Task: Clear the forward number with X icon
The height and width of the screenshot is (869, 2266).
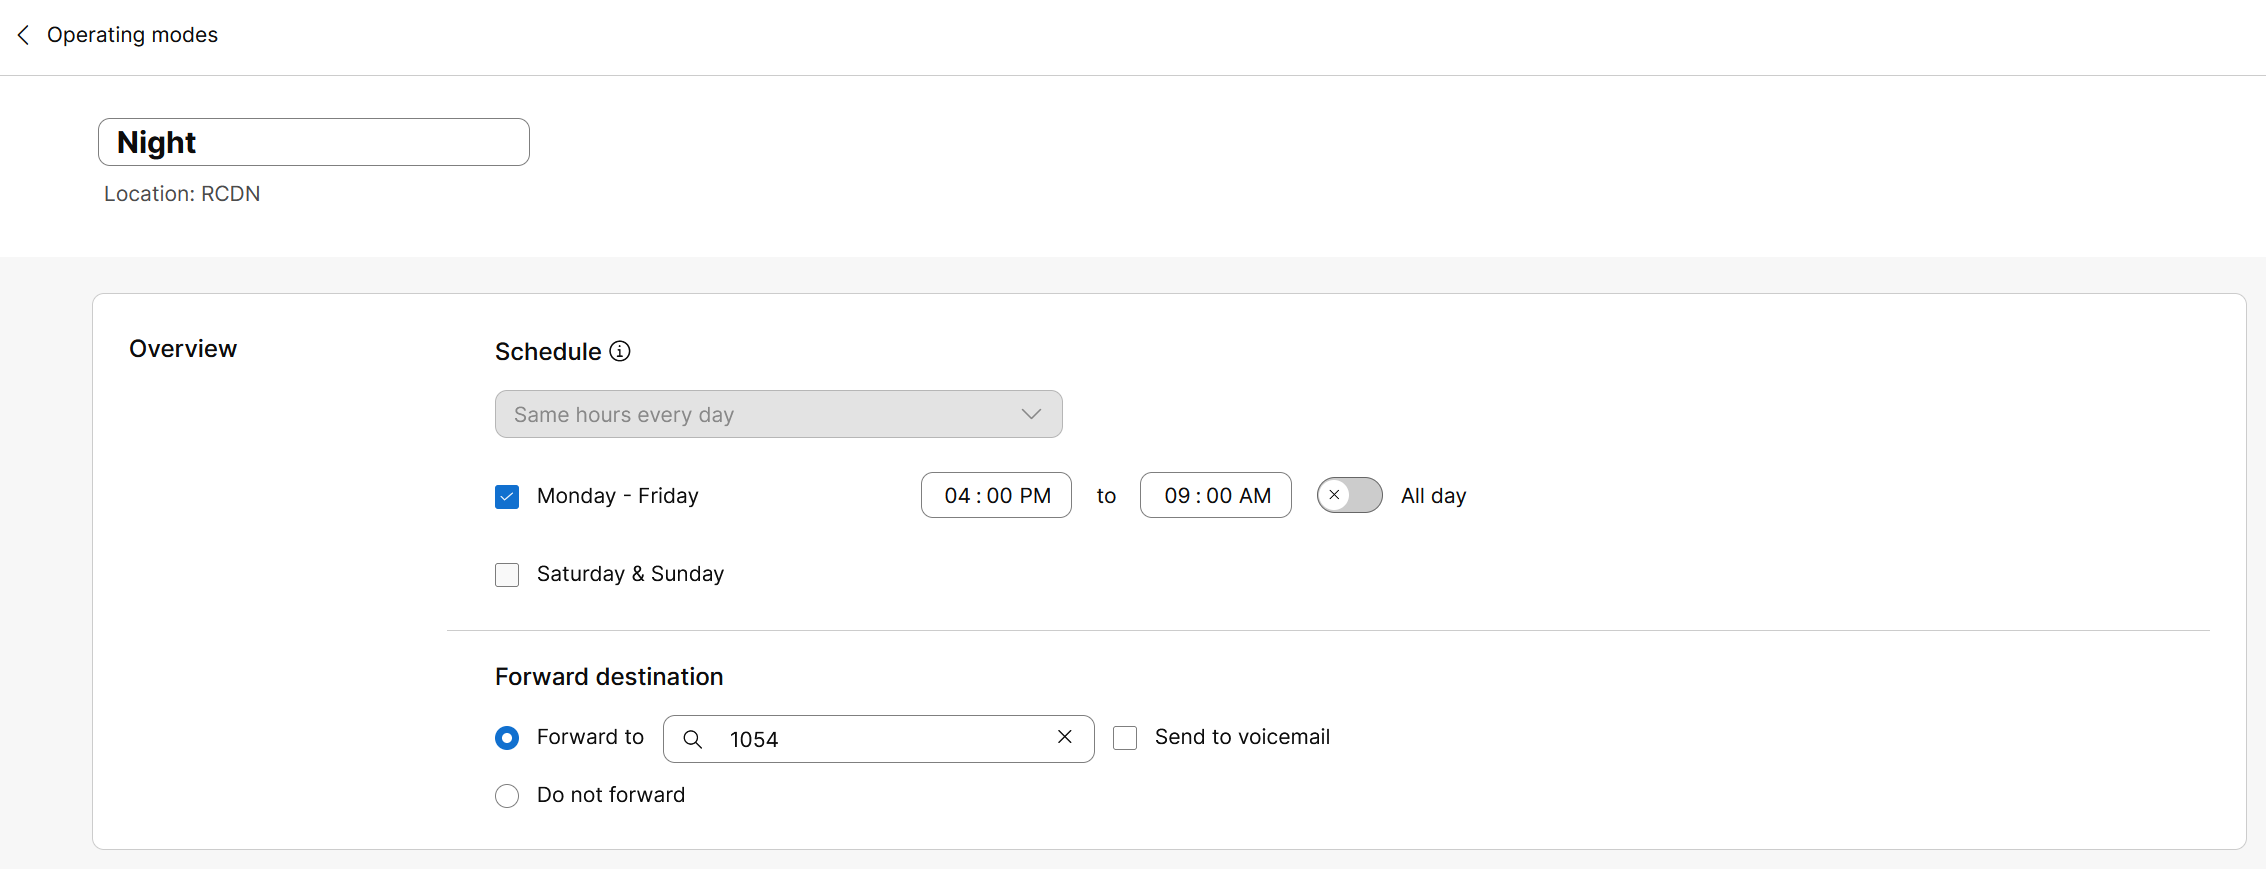Action: click(x=1065, y=737)
